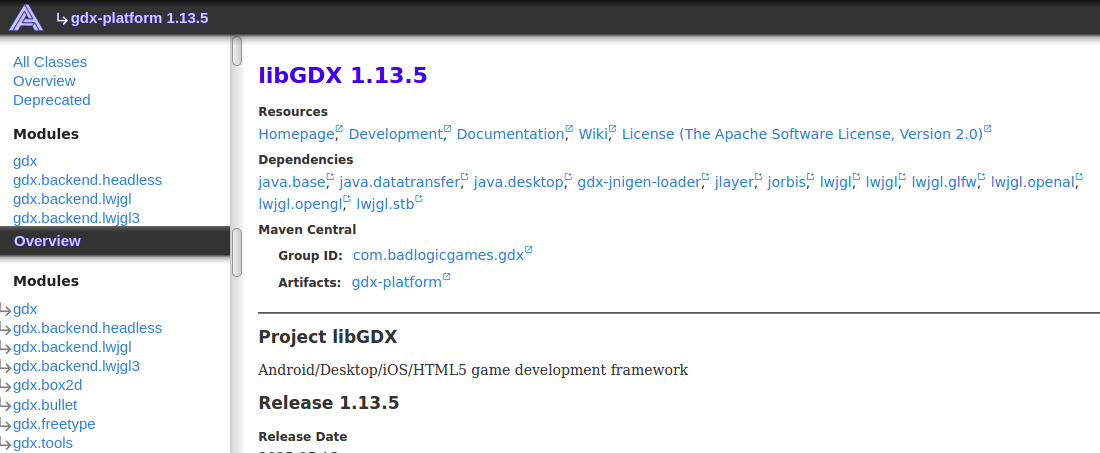
Task: Open the Wiki resource link
Action: tap(593, 134)
